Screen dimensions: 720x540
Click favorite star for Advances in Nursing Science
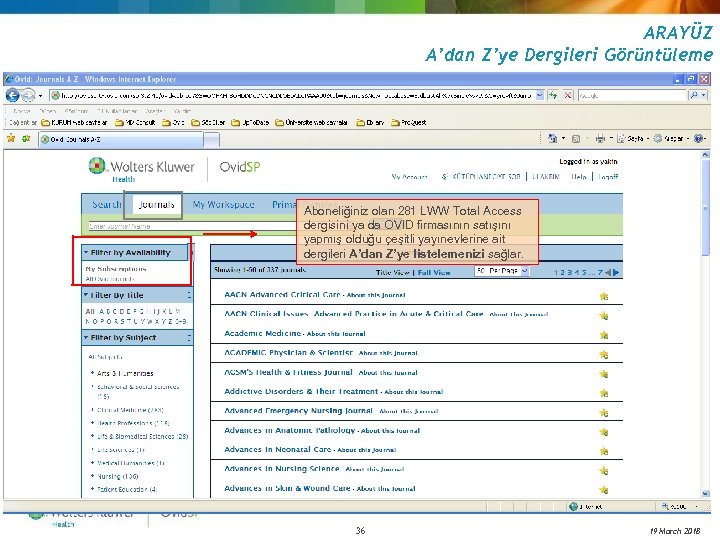tap(604, 471)
